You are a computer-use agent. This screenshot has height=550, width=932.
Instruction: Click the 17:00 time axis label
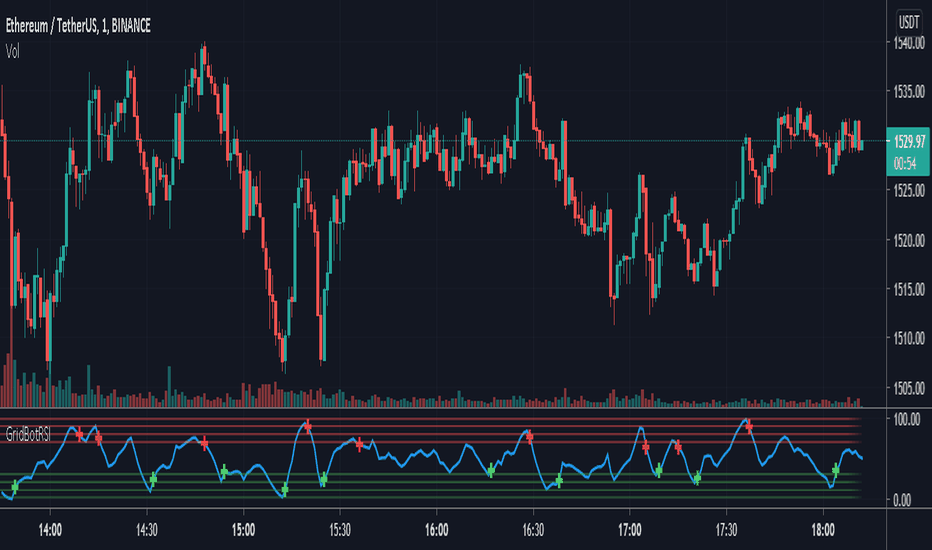tap(629, 530)
